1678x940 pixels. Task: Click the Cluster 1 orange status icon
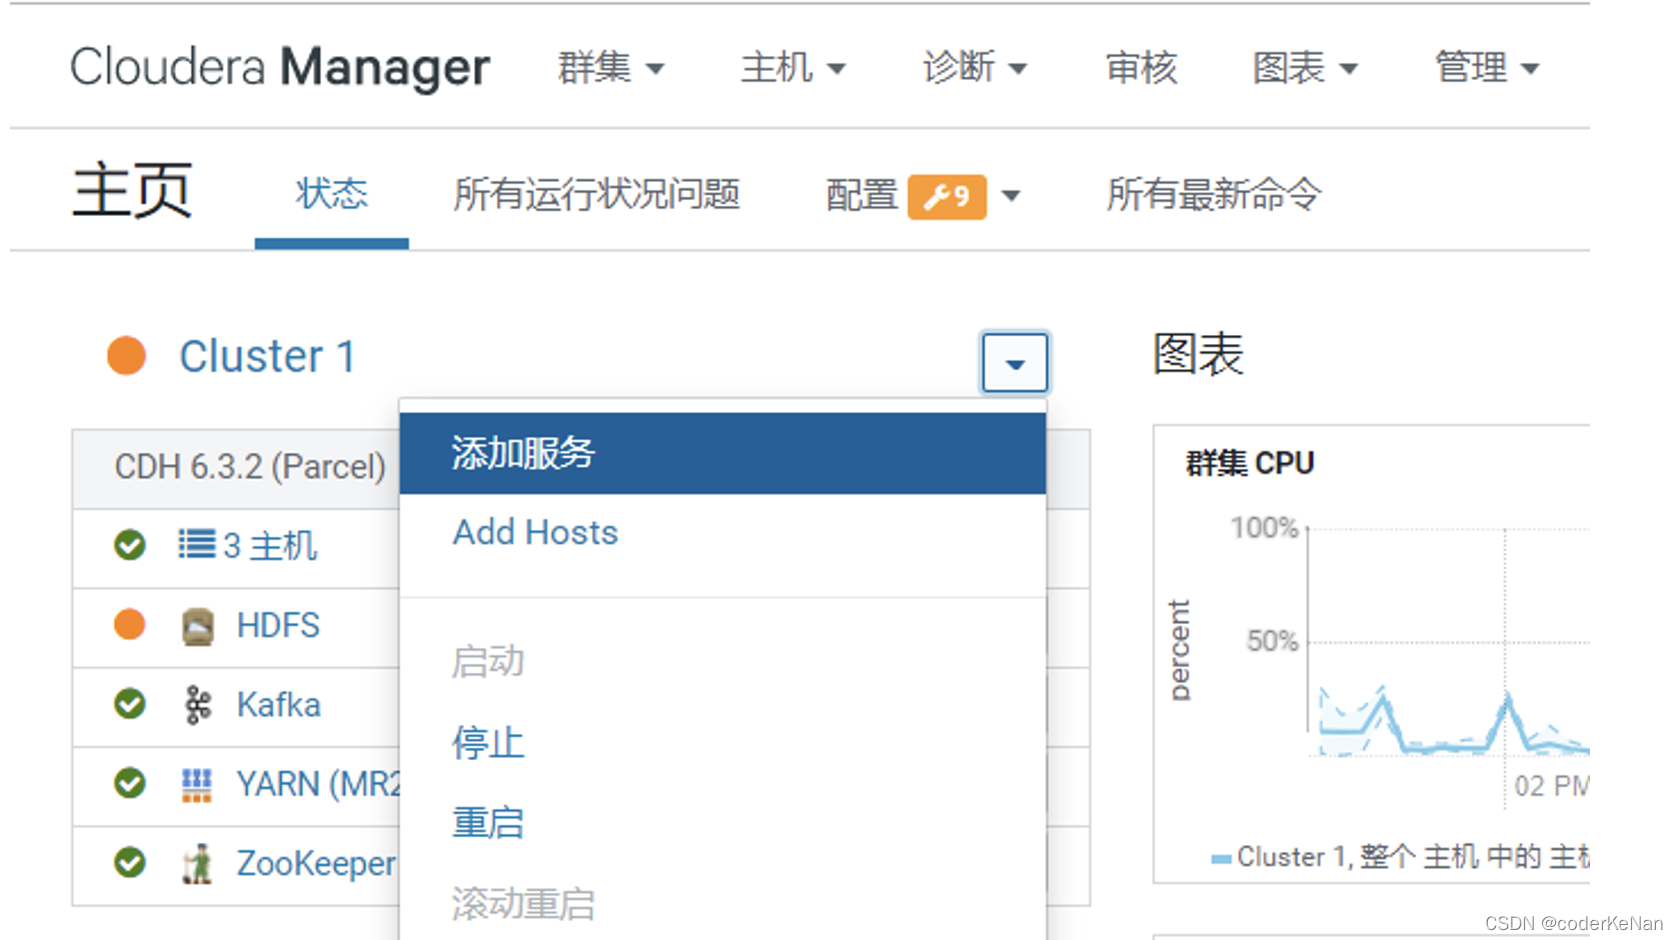coord(127,356)
